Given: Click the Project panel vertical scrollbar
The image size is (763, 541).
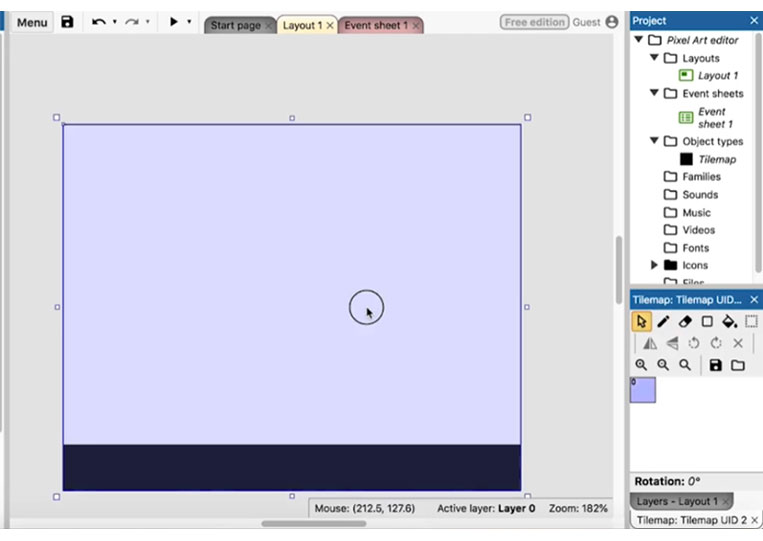Looking at the screenshot, I should pos(758,153).
